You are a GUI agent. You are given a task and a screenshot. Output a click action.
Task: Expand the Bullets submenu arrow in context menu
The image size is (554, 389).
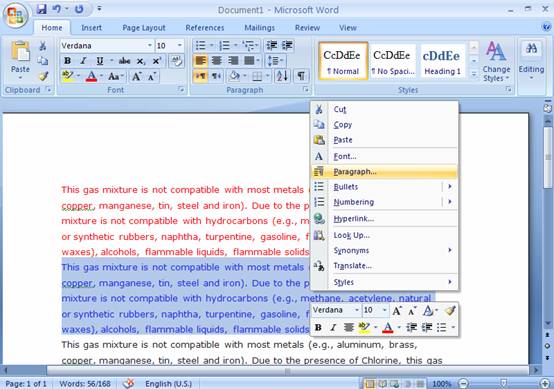point(450,187)
